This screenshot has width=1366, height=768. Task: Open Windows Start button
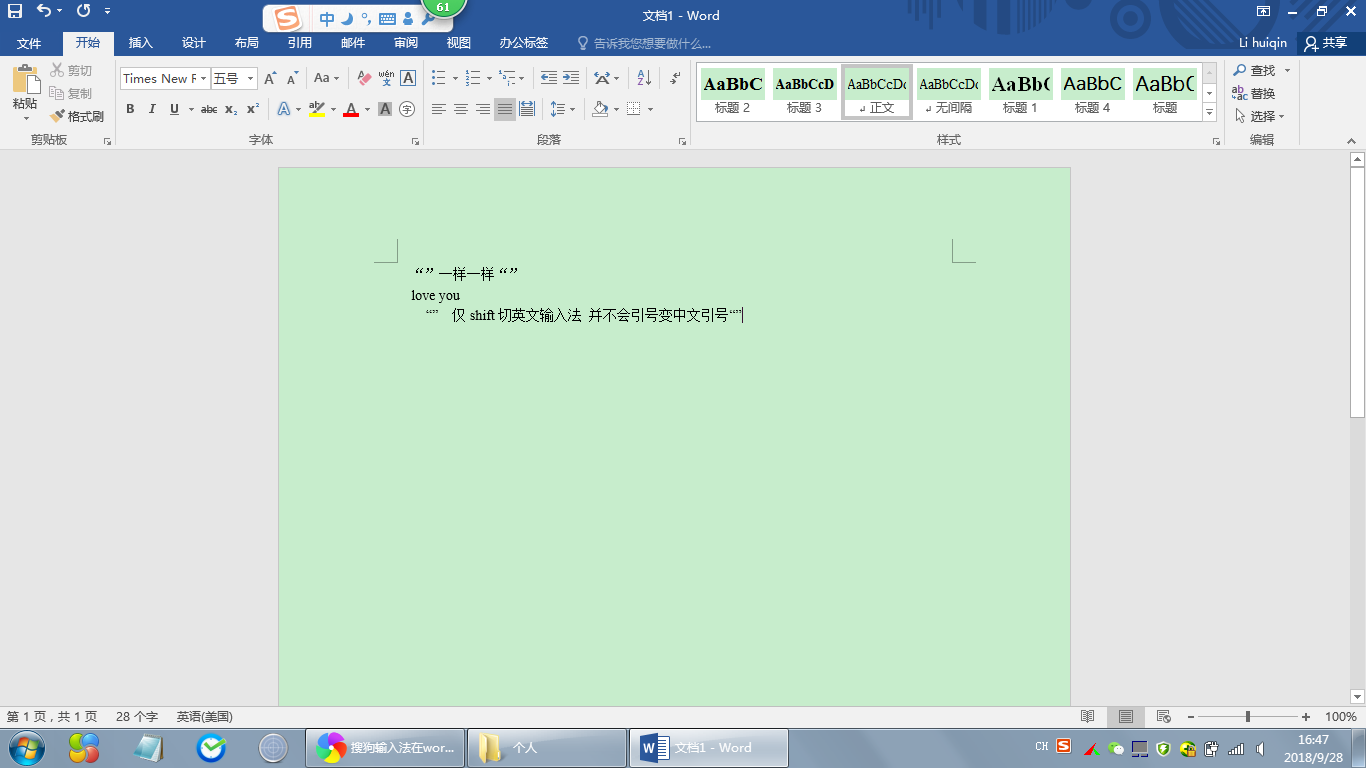click(25, 748)
